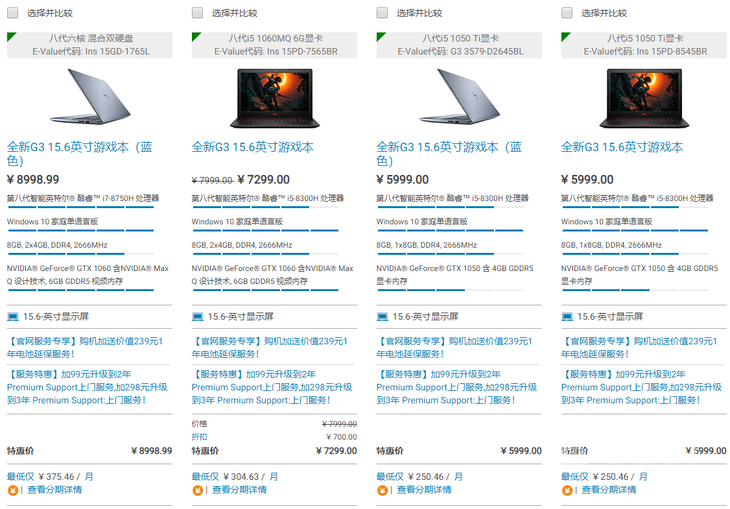The image size is (730, 509).
Task: Tick compare checkbox for Ins 15PD-7565BR laptop
Action: click(197, 13)
